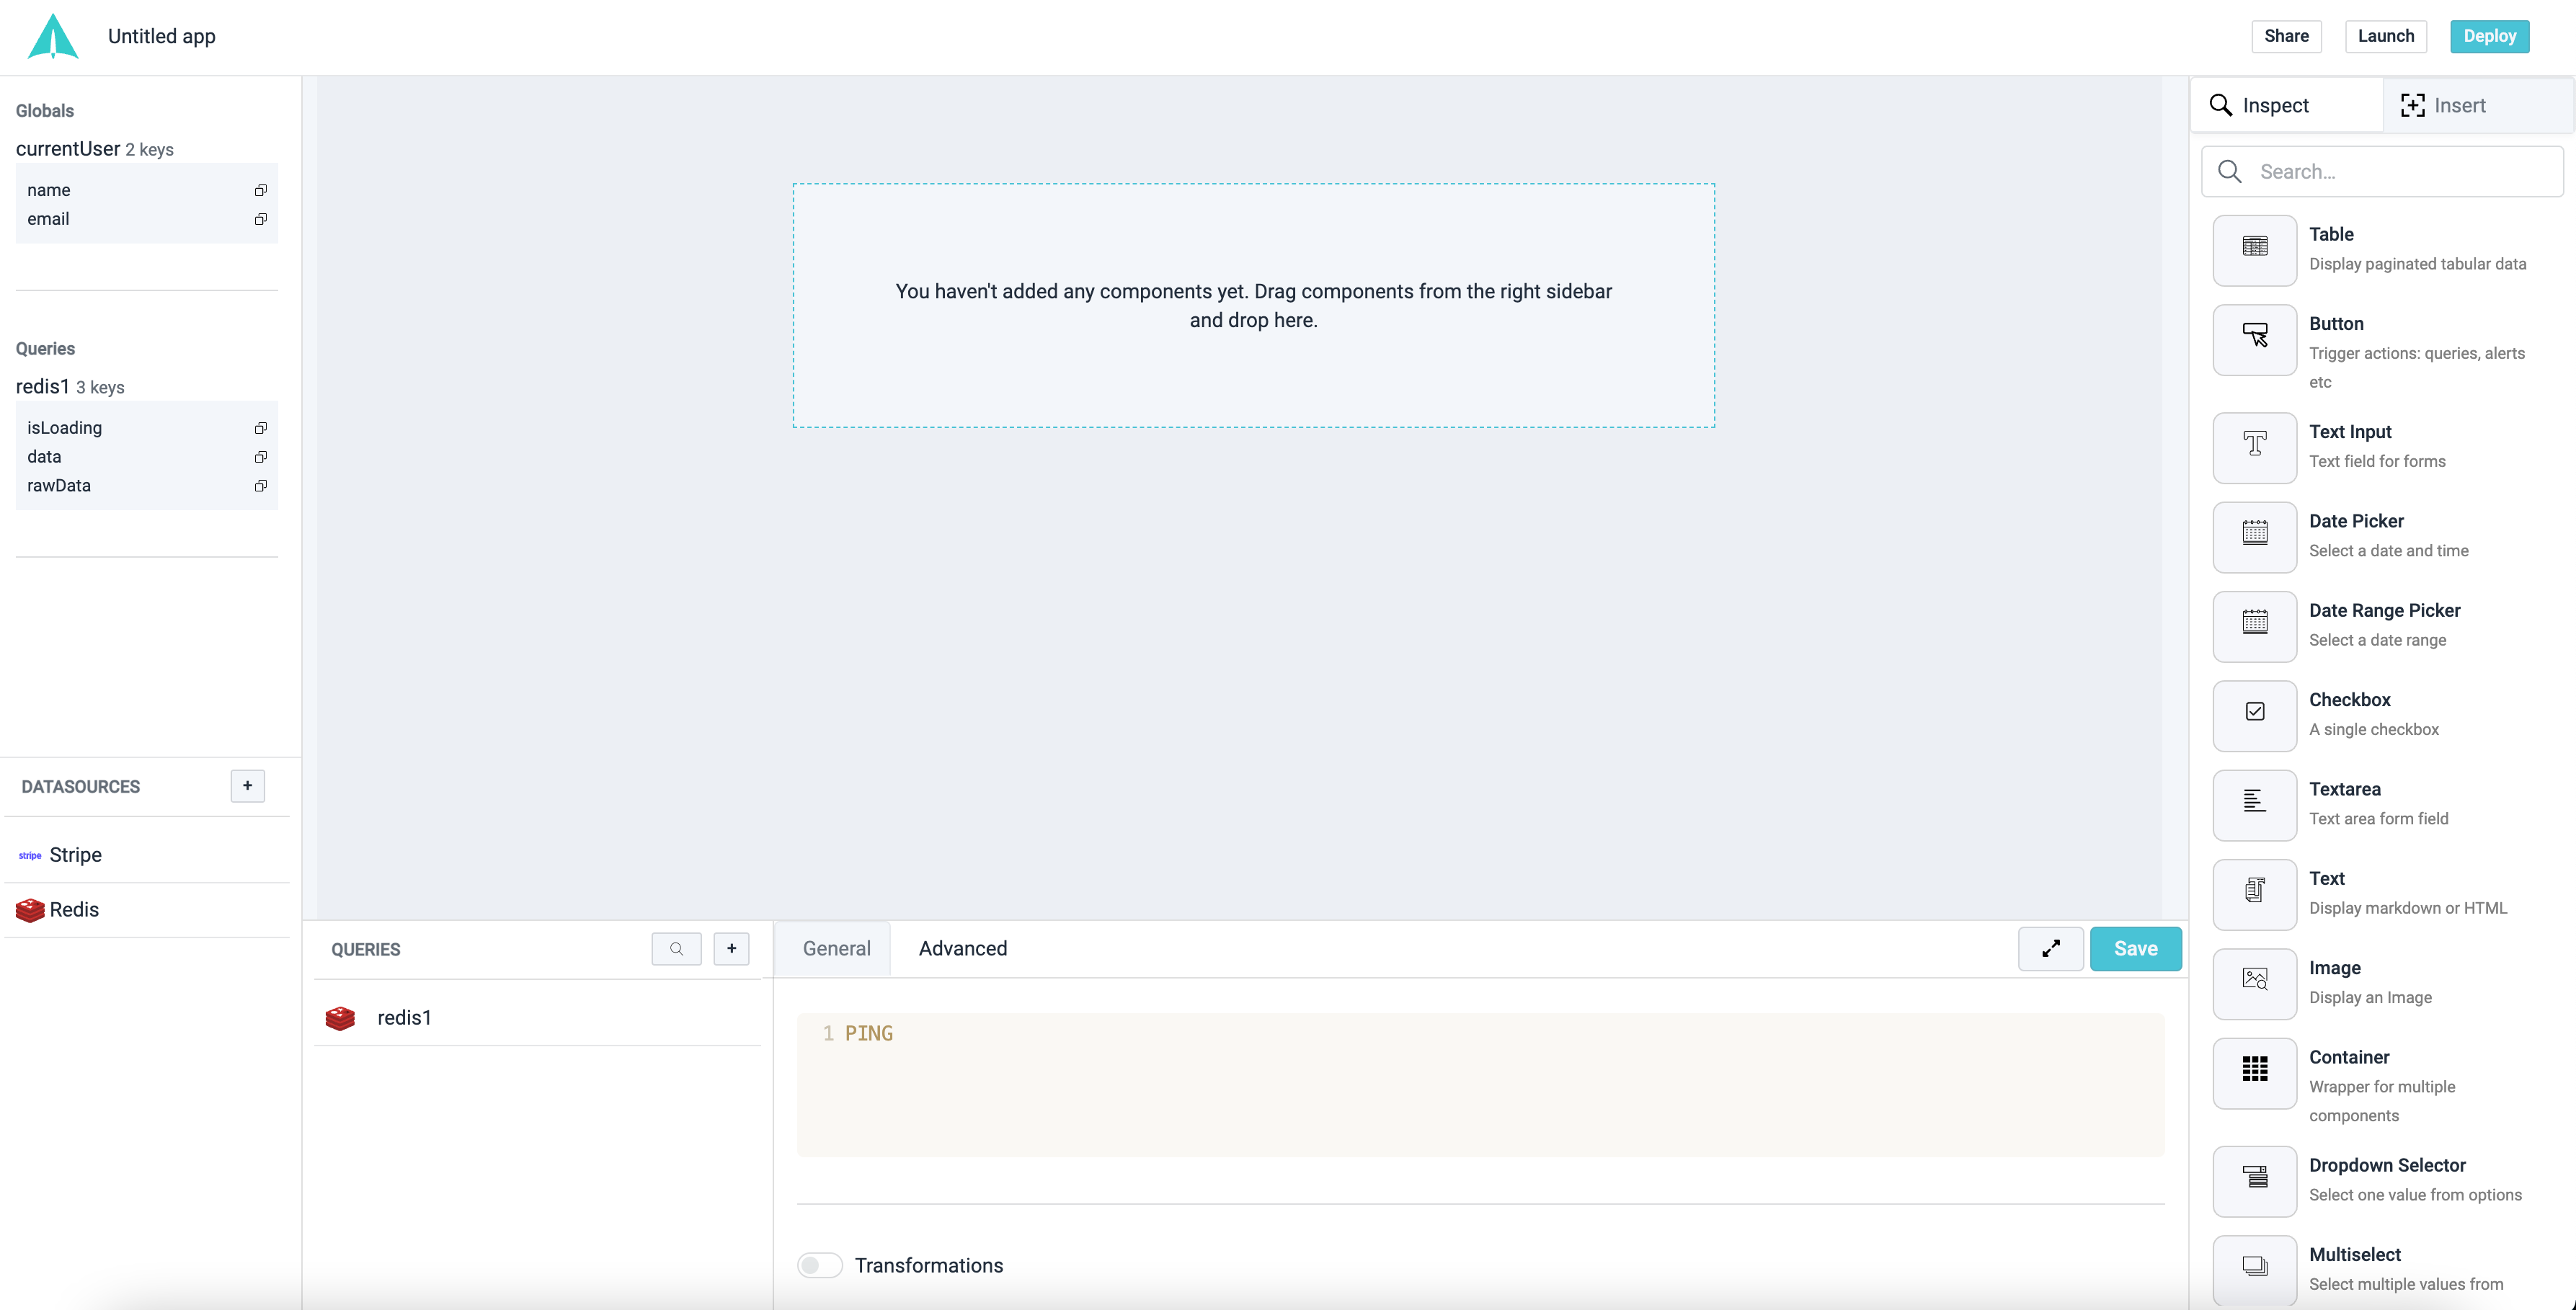Click the Container component grid icon
Viewport: 2576px width, 1310px height.
pyautogui.click(x=2254, y=1071)
